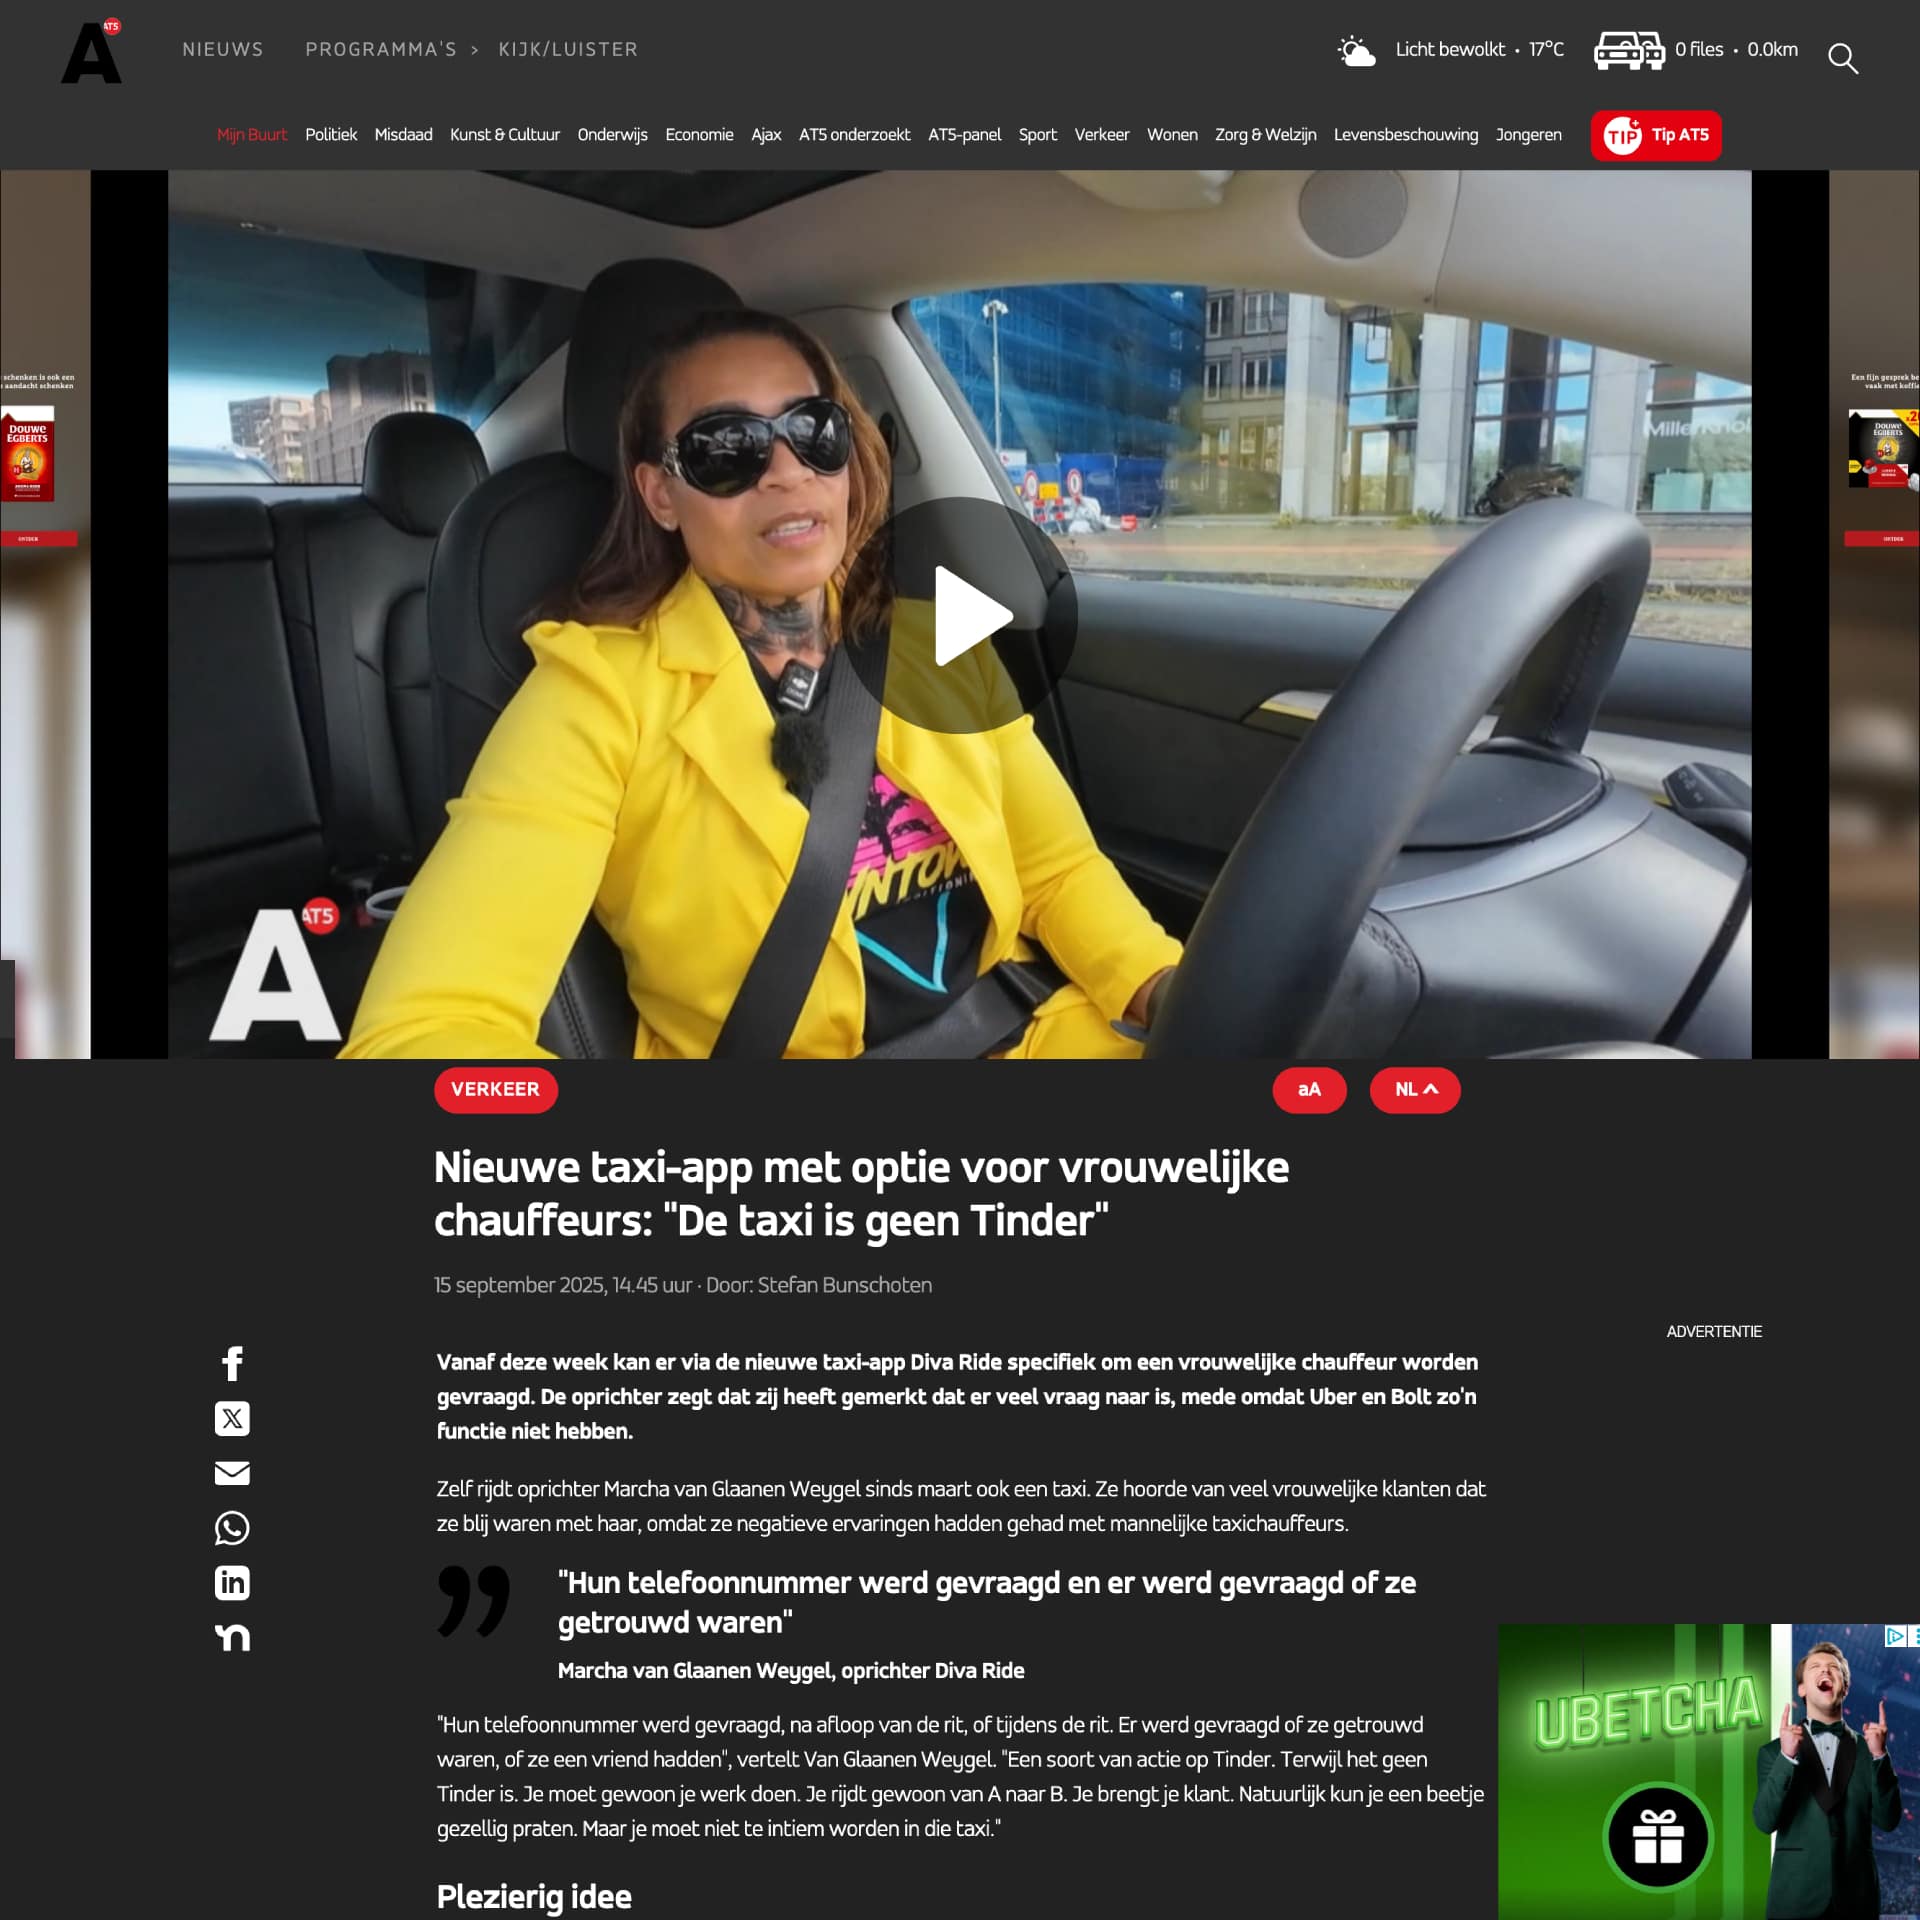Image resolution: width=1920 pixels, height=1920 pixels.
Task: Share article via email envelope icon
Action: [x=232, y=1473]
